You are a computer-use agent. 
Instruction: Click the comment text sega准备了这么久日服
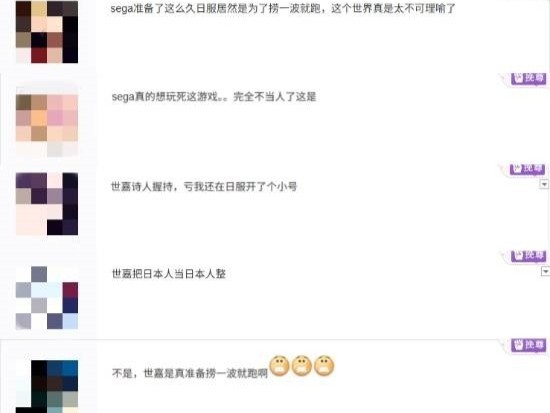pyautogui.click(x=283, y=8)
